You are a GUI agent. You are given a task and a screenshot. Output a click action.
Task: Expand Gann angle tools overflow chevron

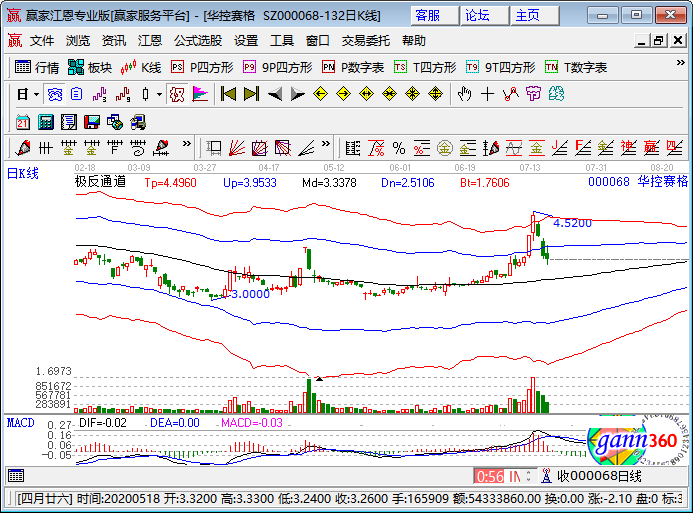326,144
